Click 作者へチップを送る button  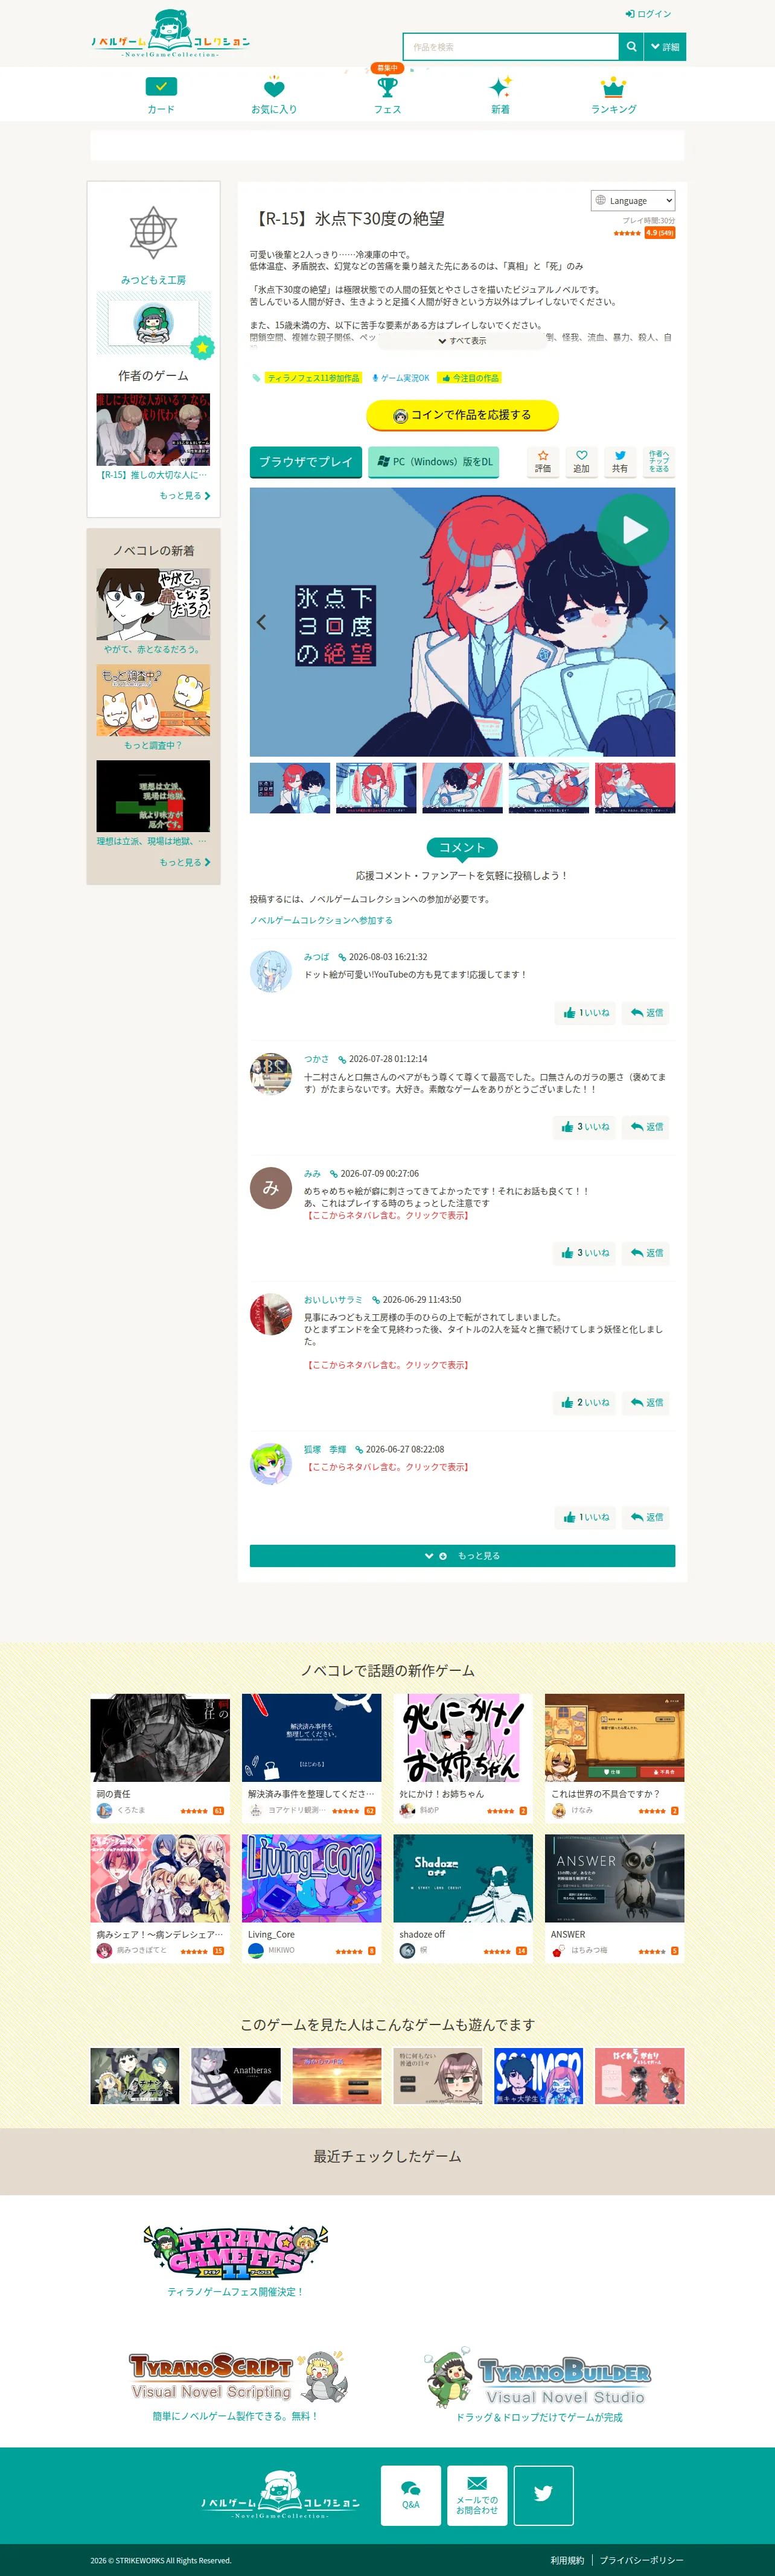[659, 461]
